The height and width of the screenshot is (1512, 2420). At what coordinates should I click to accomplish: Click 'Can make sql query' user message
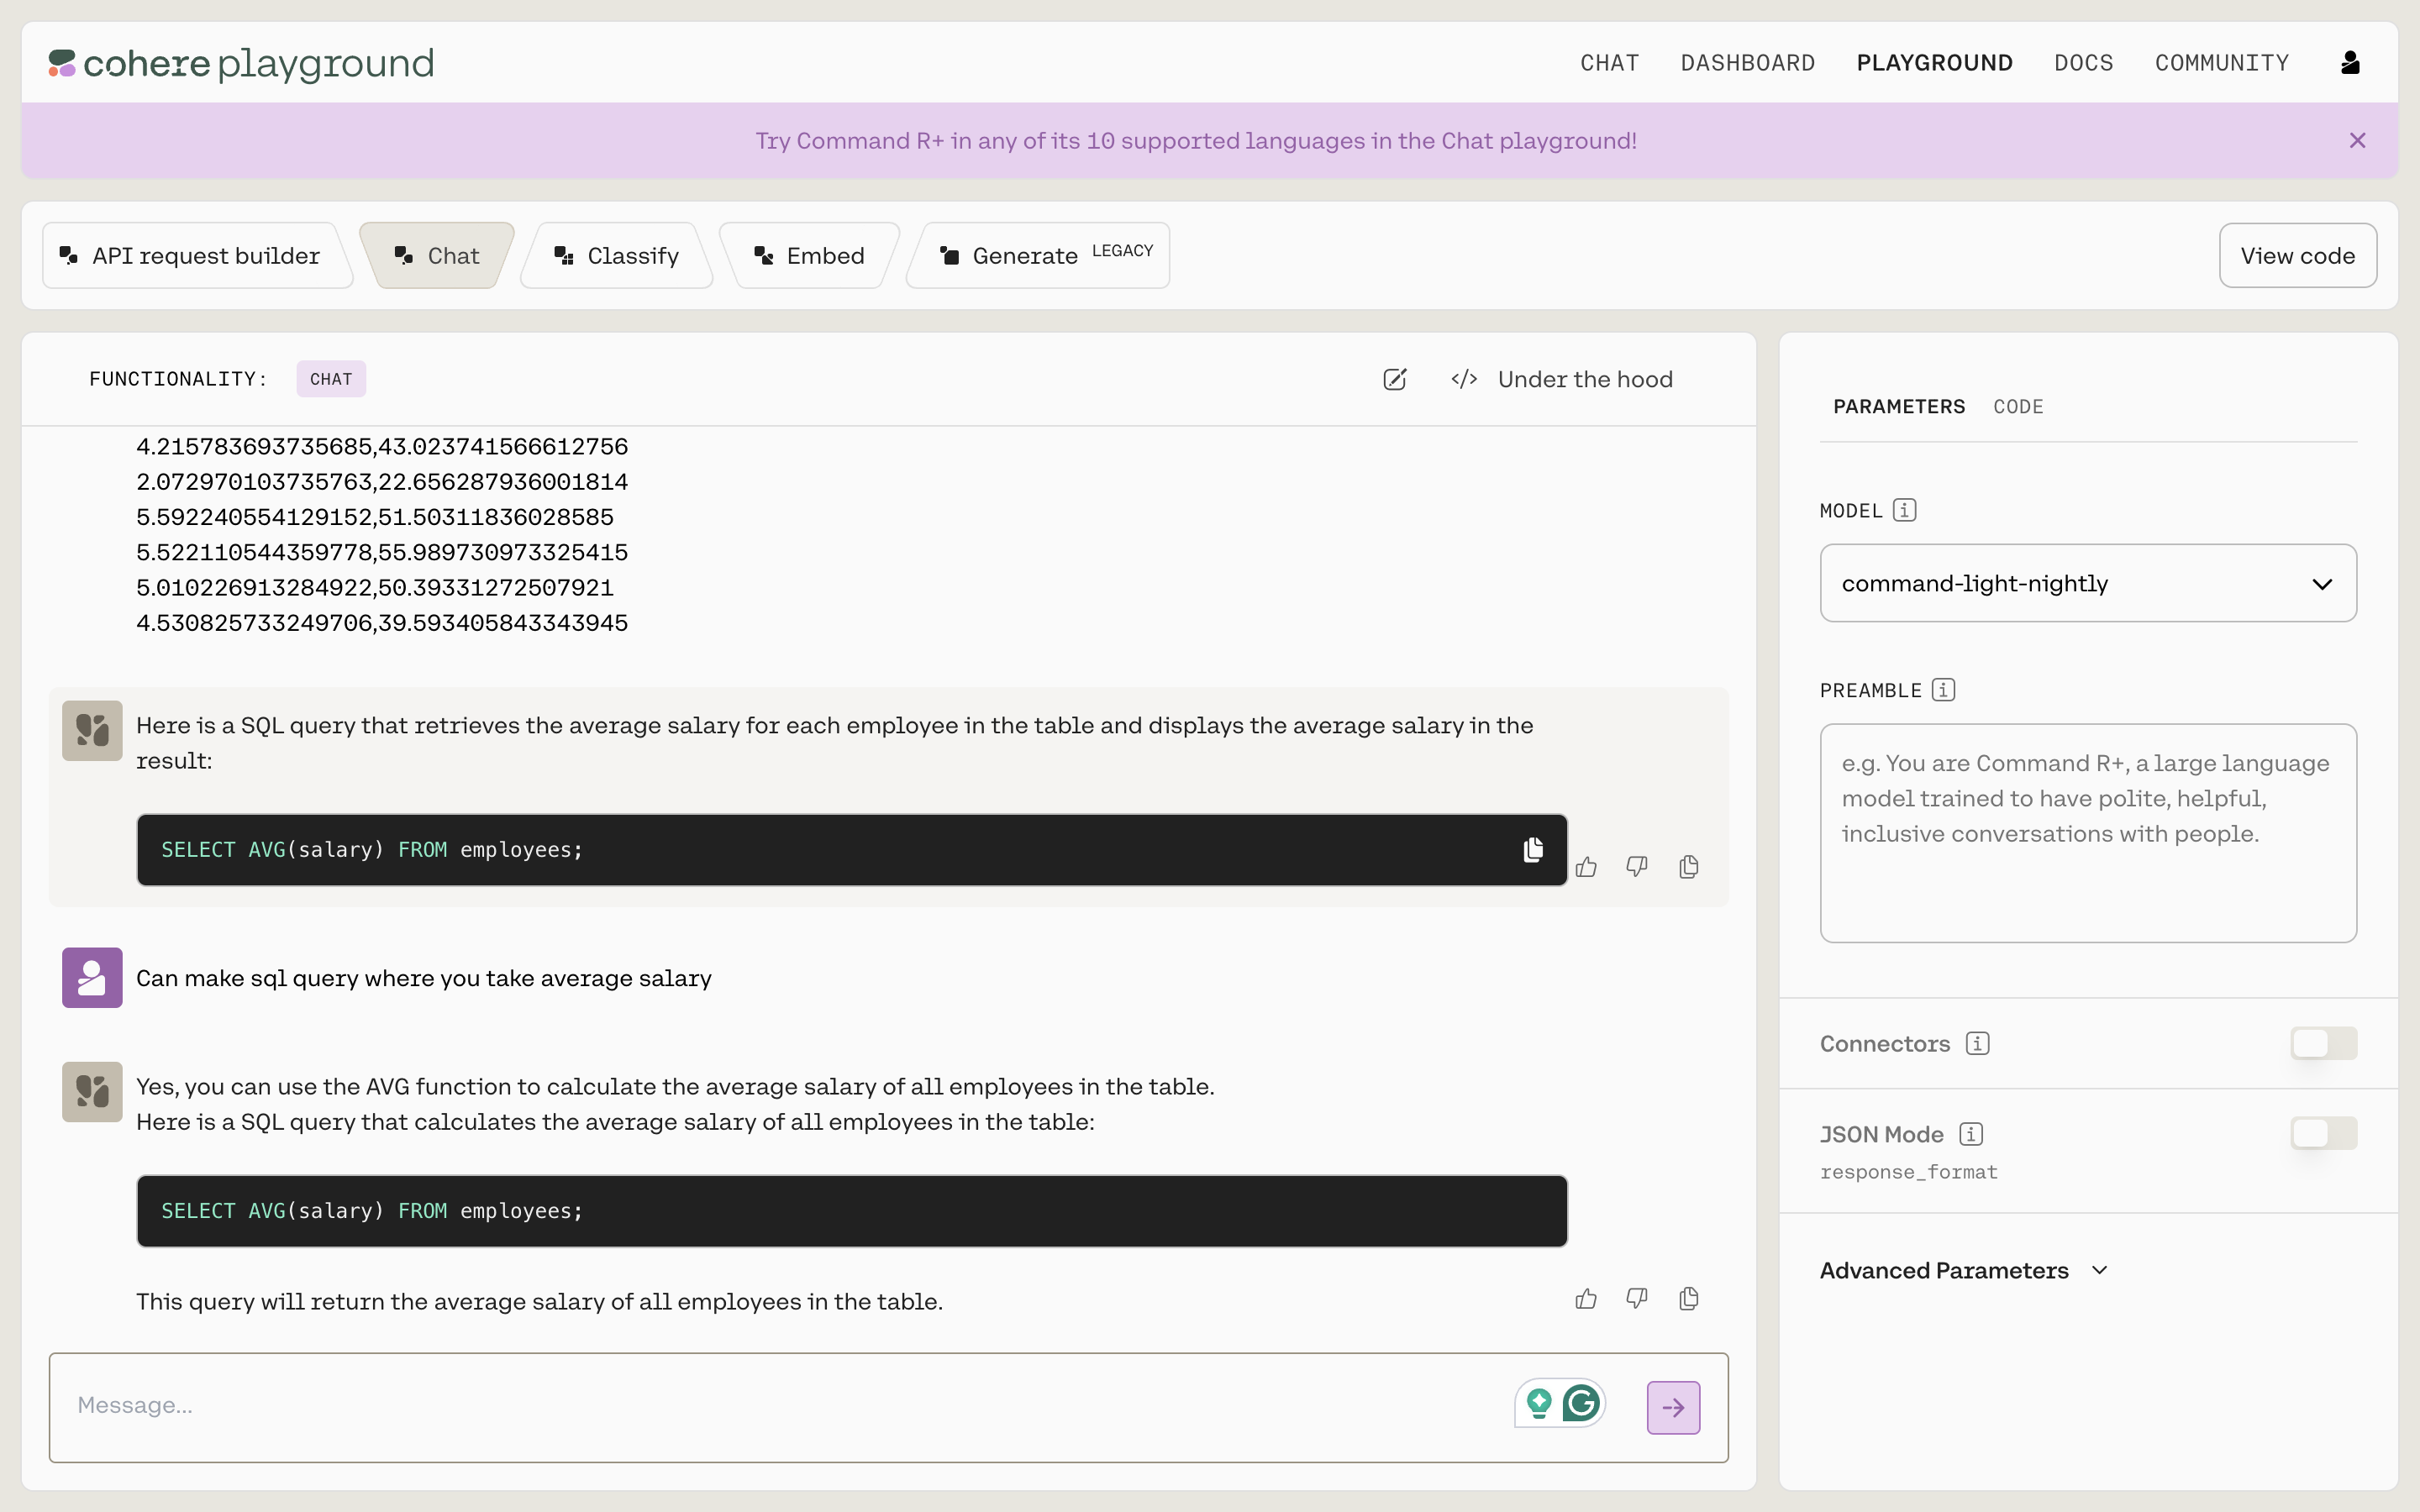424,978
